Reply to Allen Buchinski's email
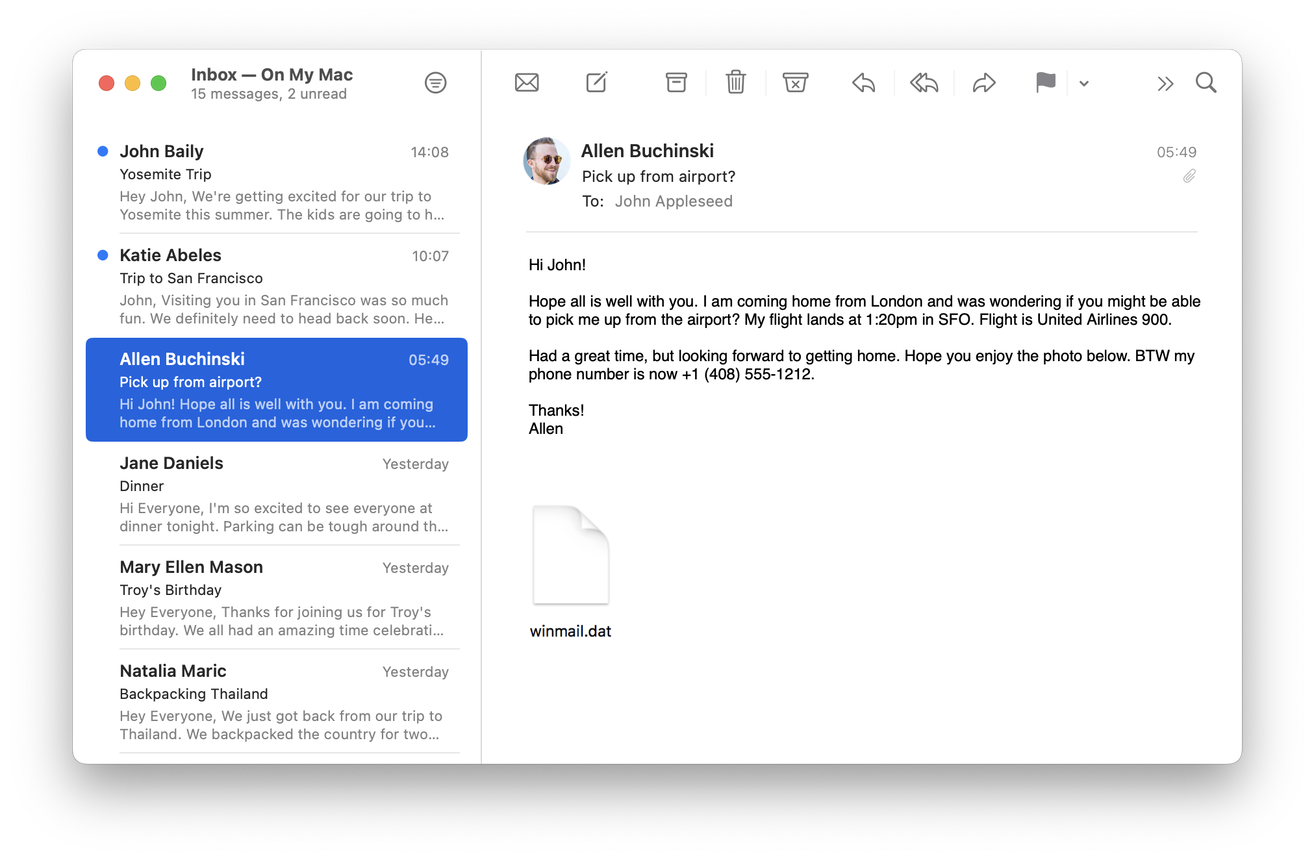The width and height of the screenshot is (1315, 860). 864,83
